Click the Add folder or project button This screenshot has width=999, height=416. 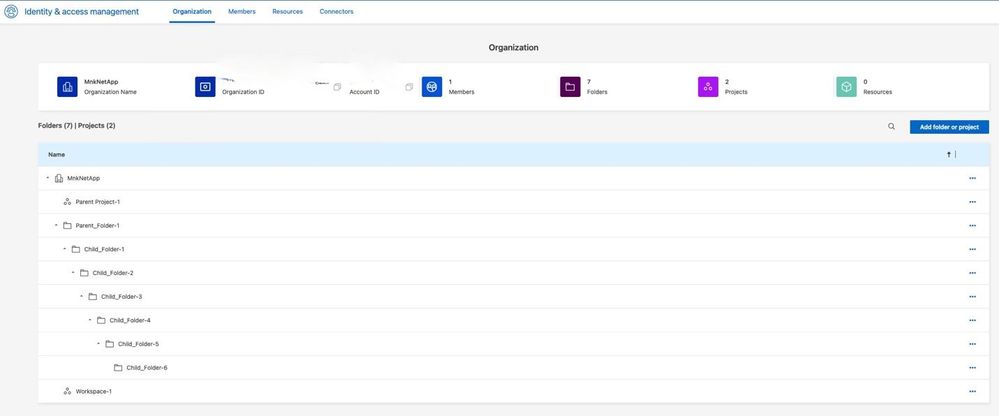coord(949,127)
